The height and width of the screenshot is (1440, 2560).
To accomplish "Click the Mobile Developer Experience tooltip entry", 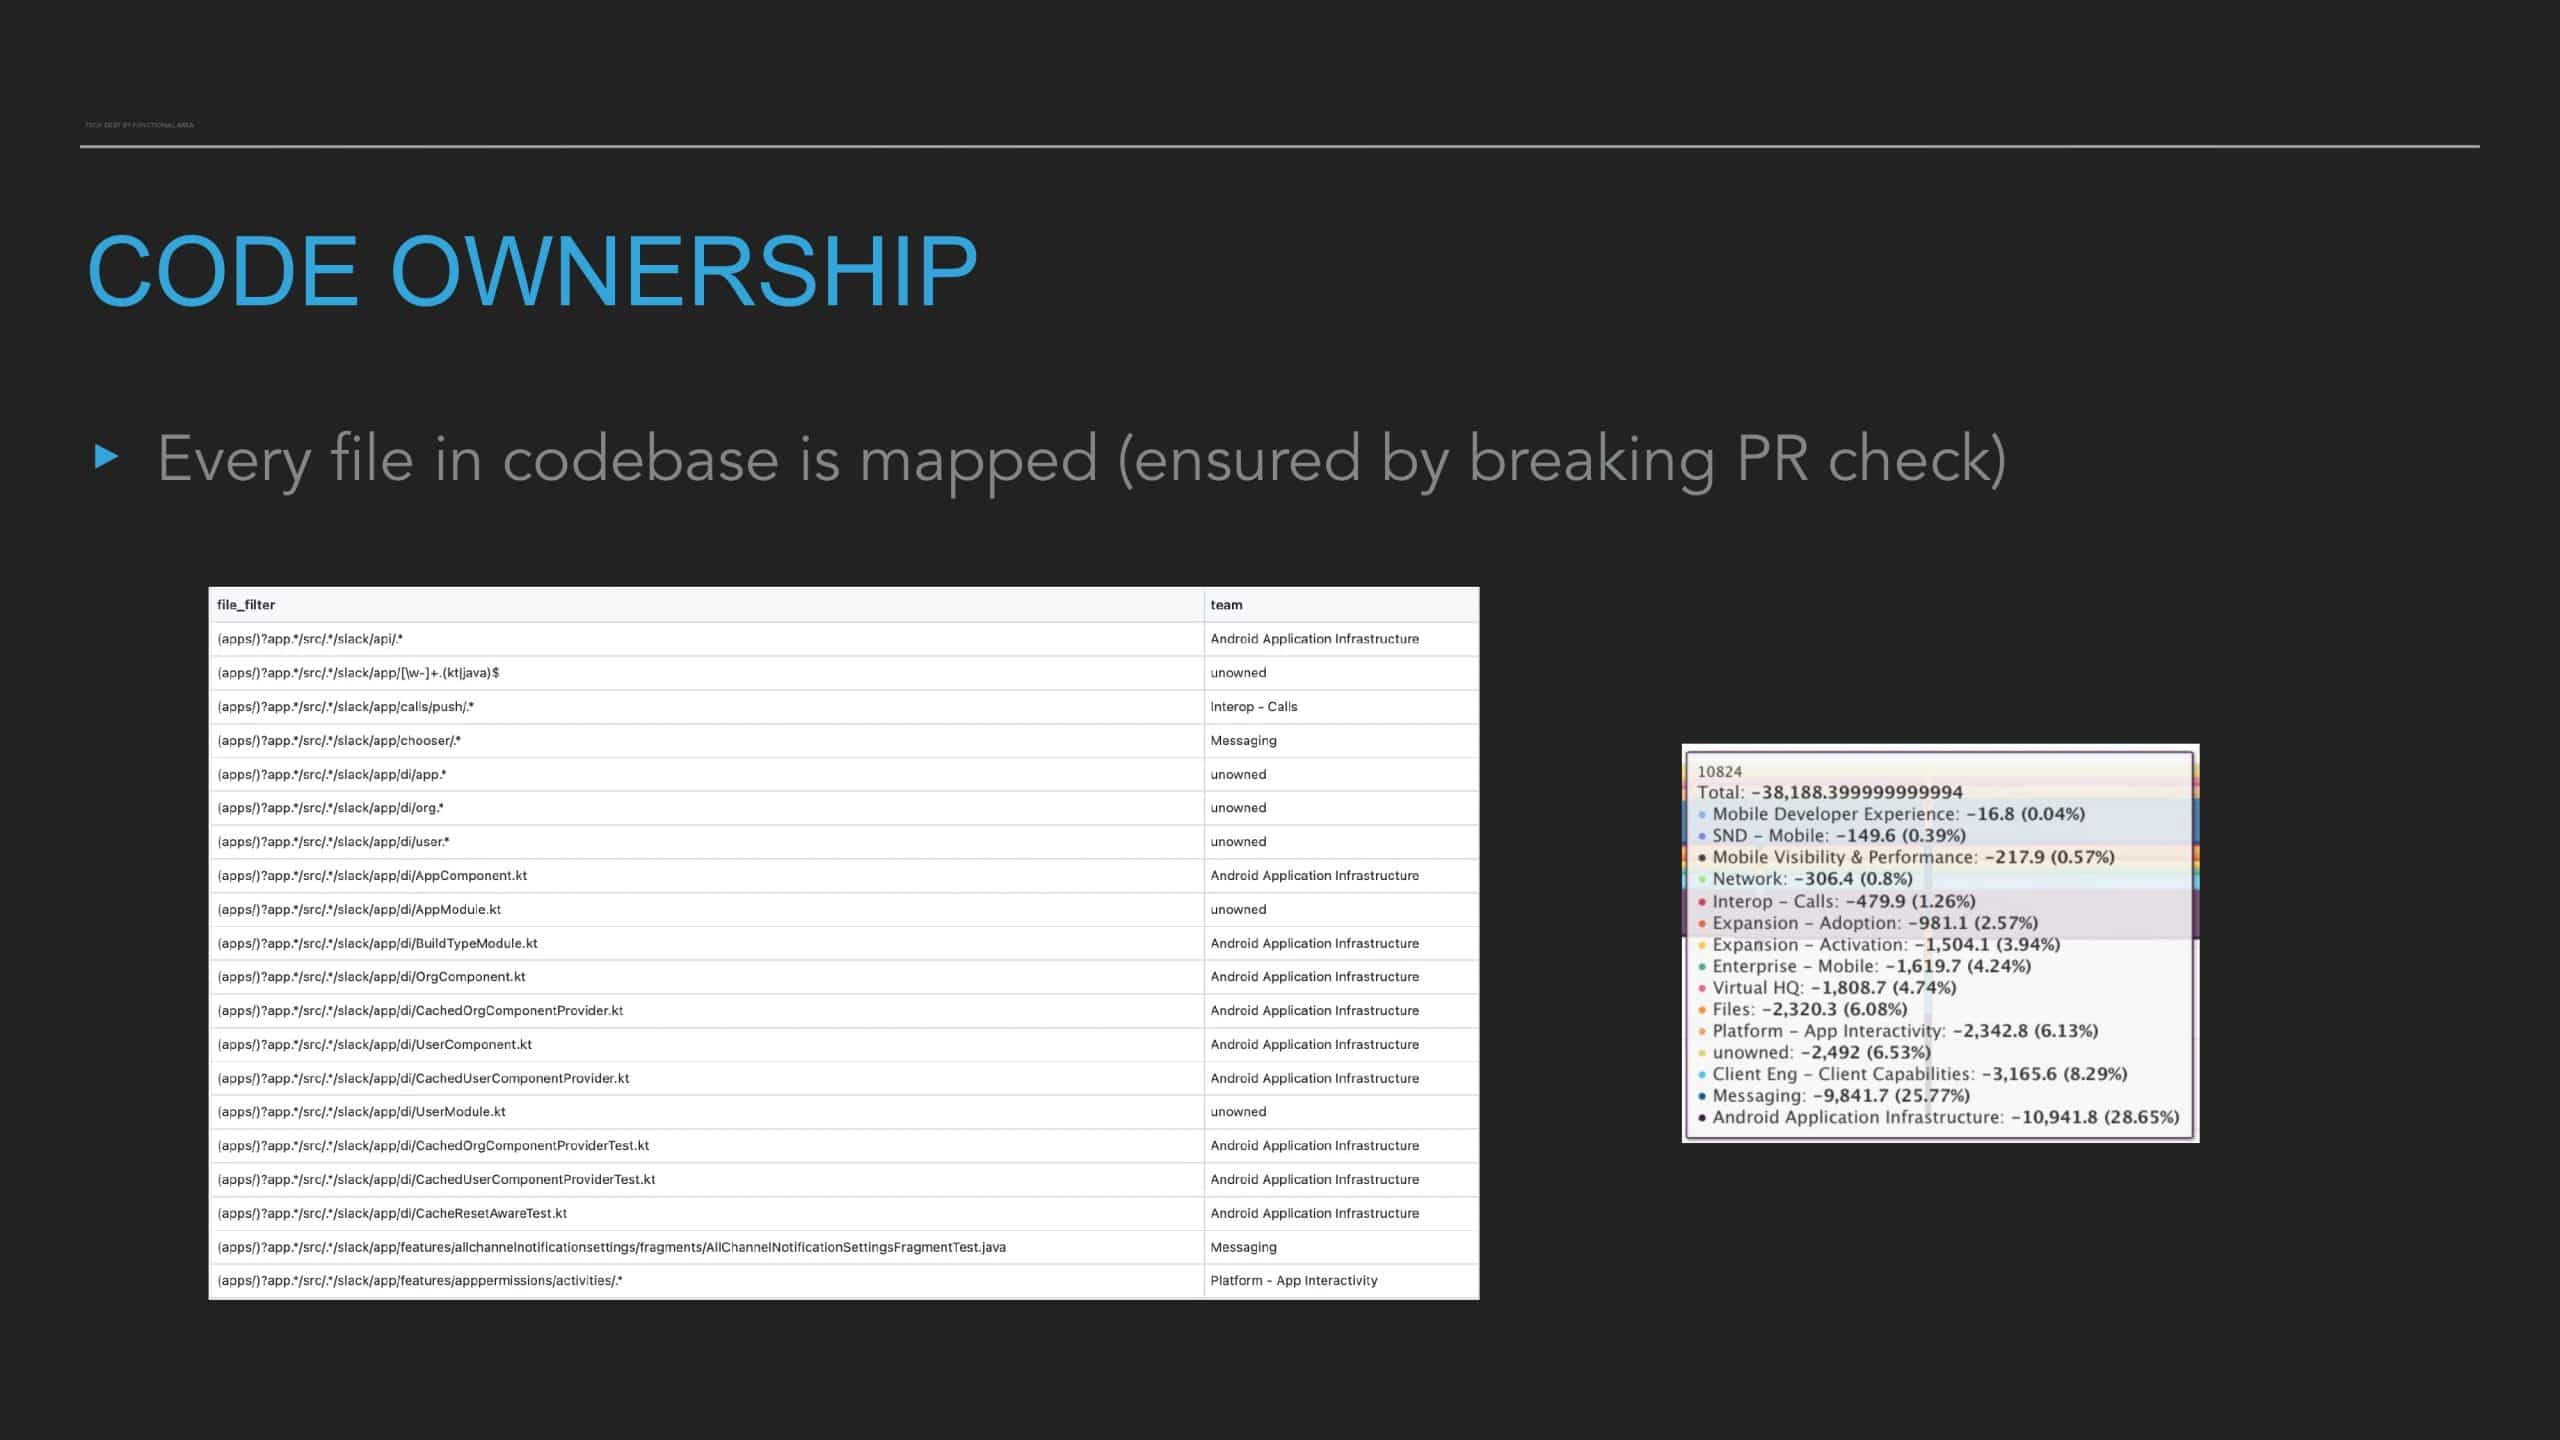I will (x=1891, y=814).
